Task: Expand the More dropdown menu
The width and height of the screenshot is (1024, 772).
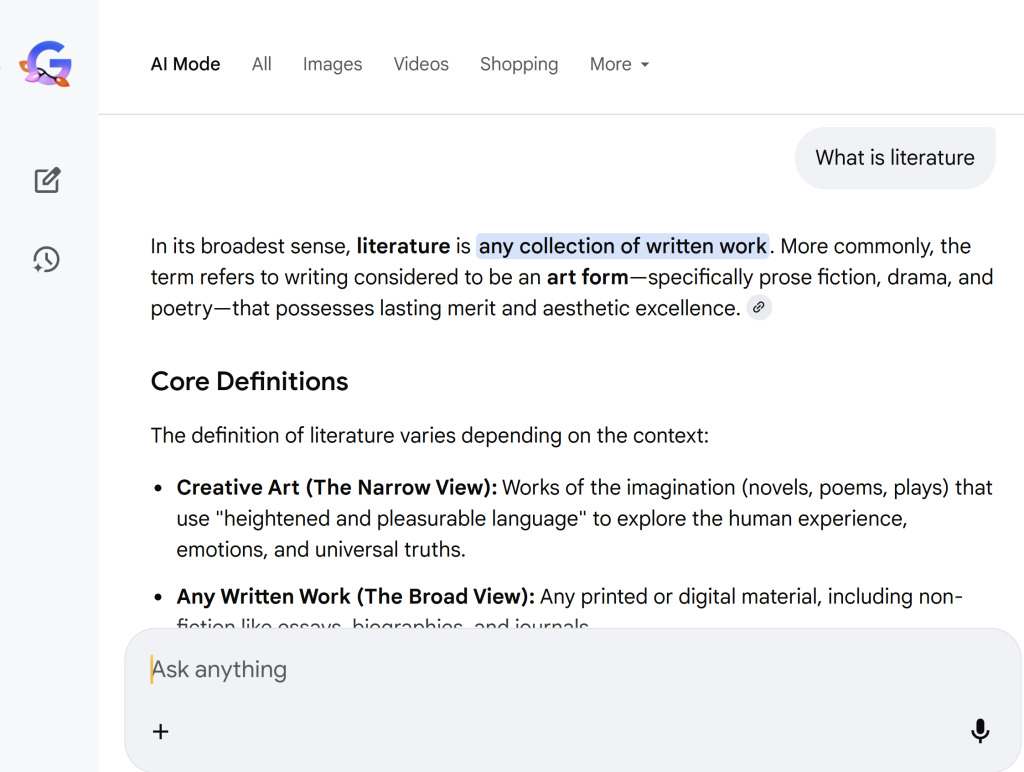Action: click(x=619, y=64)
